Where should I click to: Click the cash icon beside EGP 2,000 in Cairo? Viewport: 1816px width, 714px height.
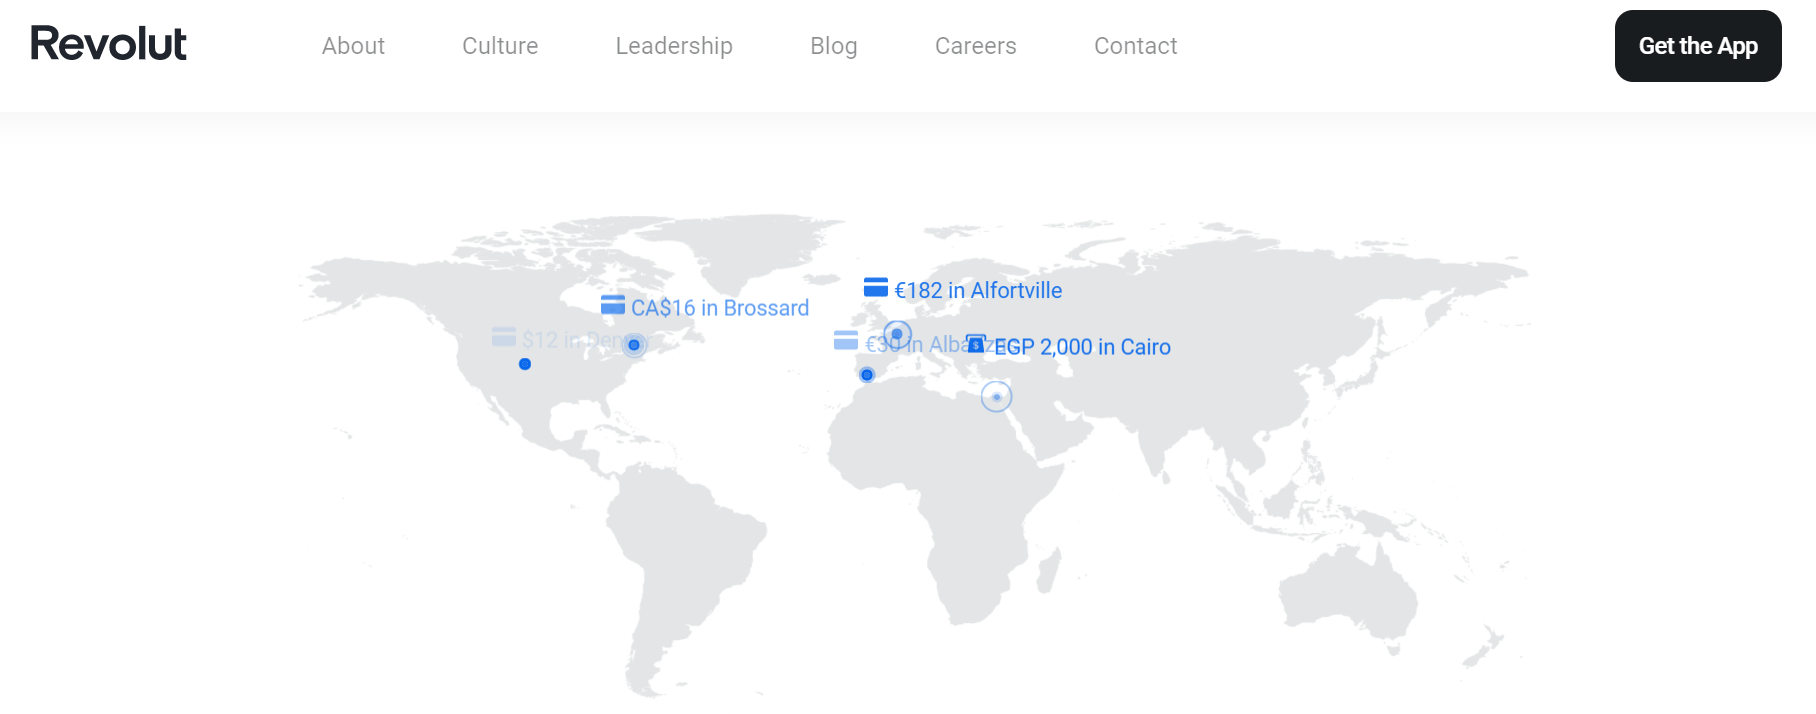pos(975,346)
